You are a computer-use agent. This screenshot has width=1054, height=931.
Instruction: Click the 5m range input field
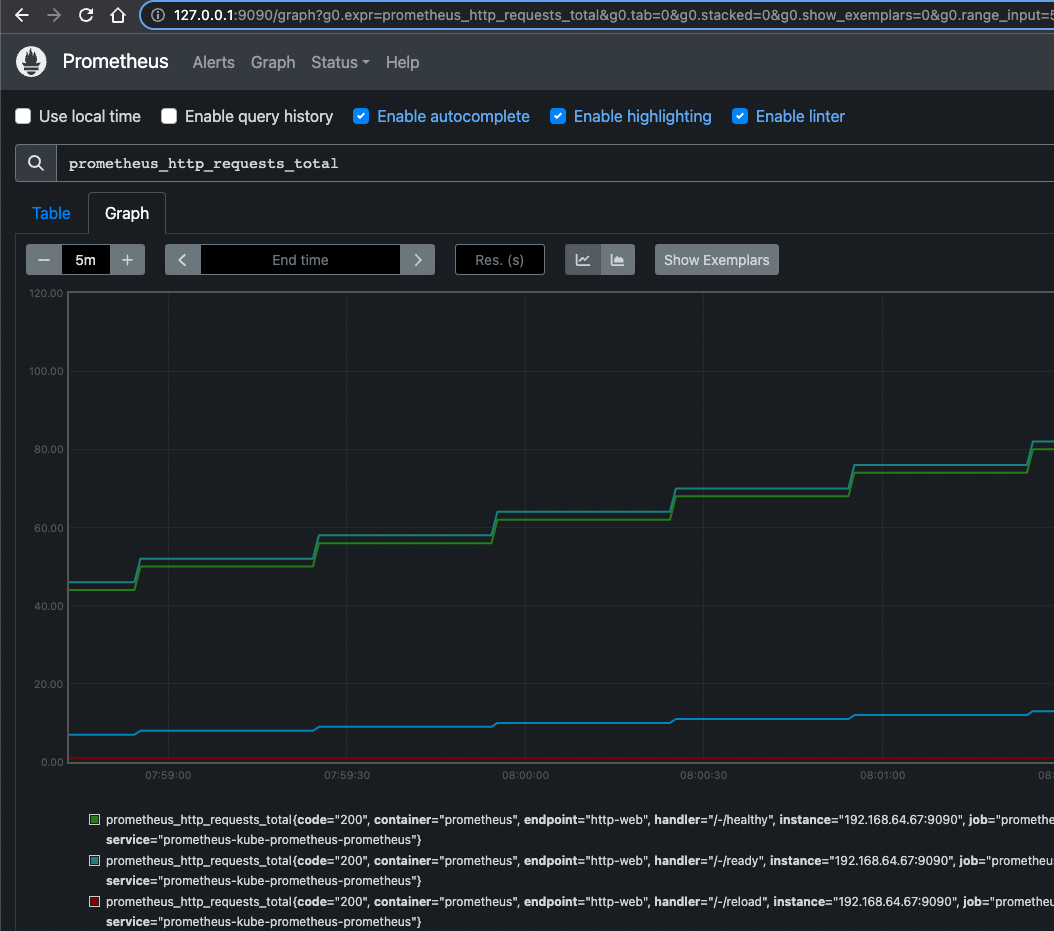85,260
